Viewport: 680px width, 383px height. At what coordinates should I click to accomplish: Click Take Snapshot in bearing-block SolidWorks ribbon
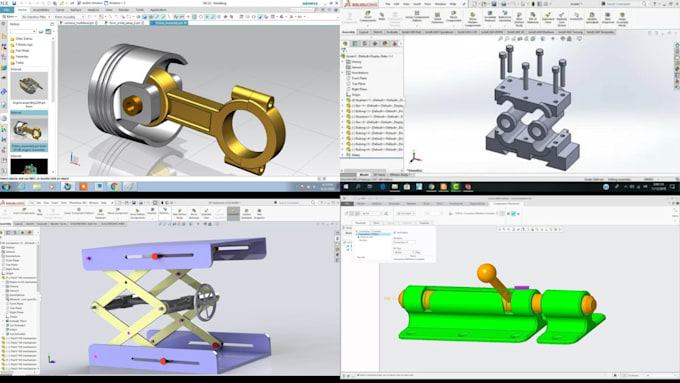607,18
